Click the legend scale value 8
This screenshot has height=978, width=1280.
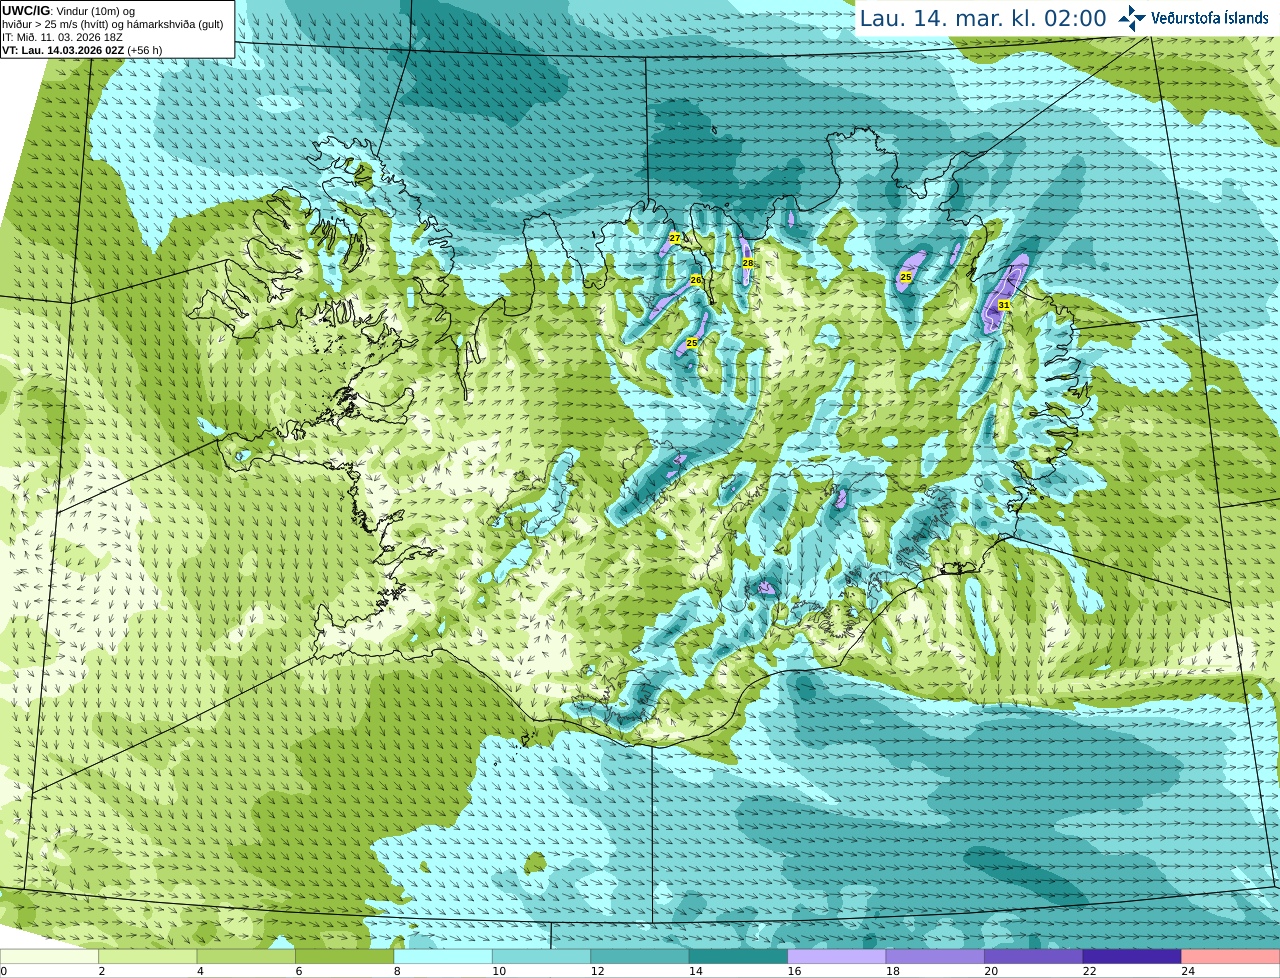pyautogui.click(x=397, y=971)
